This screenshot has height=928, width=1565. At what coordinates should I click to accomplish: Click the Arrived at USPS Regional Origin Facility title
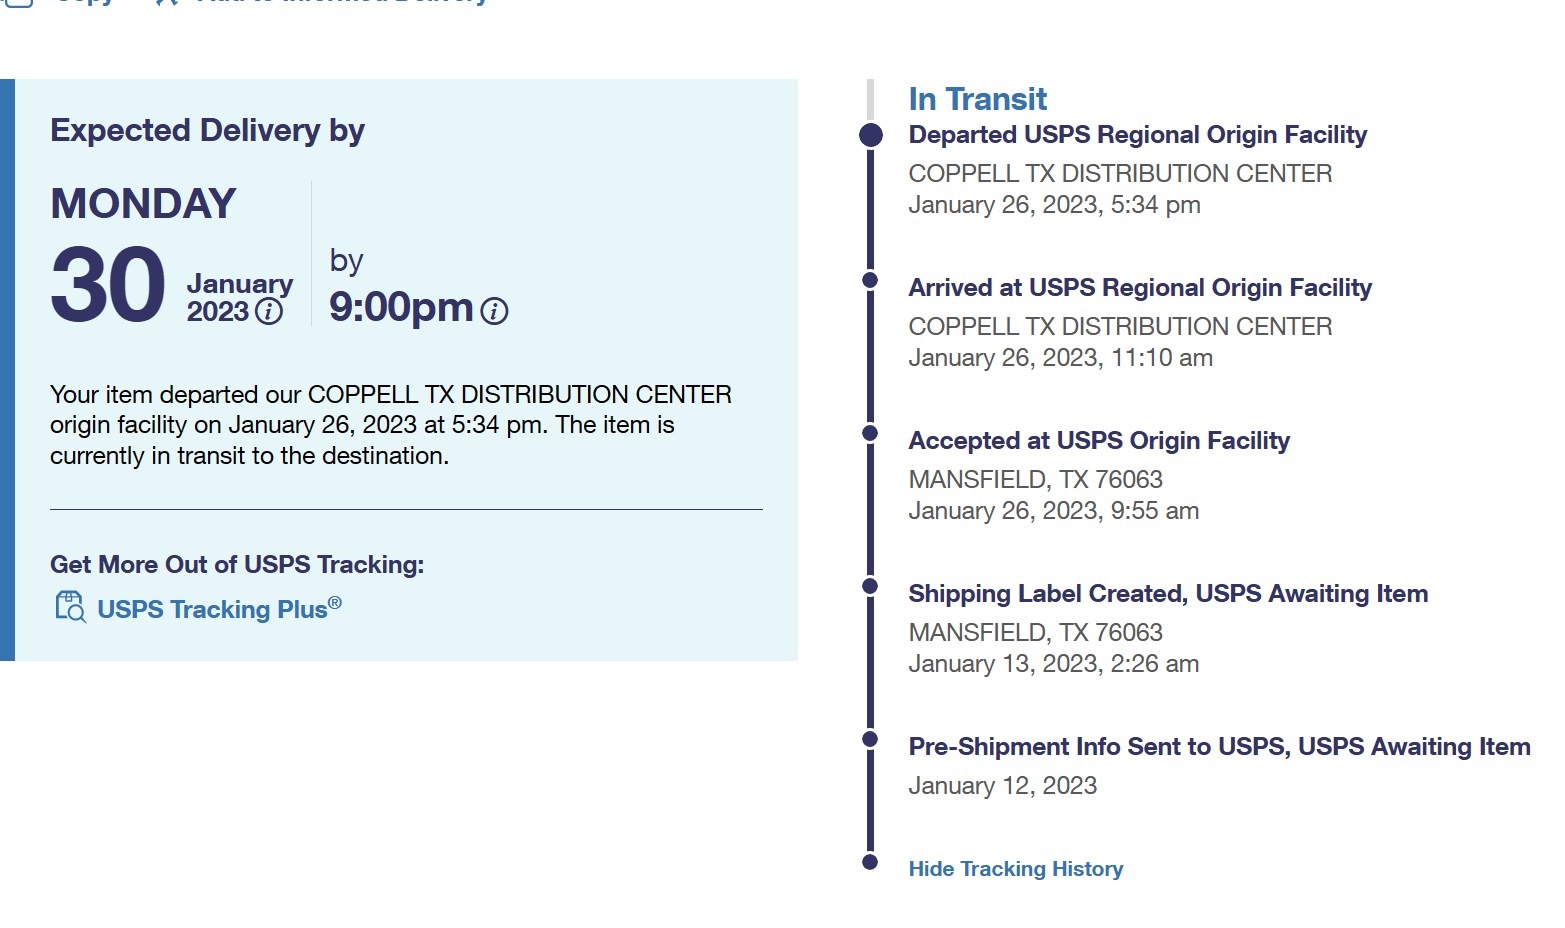click(1140, 288)
